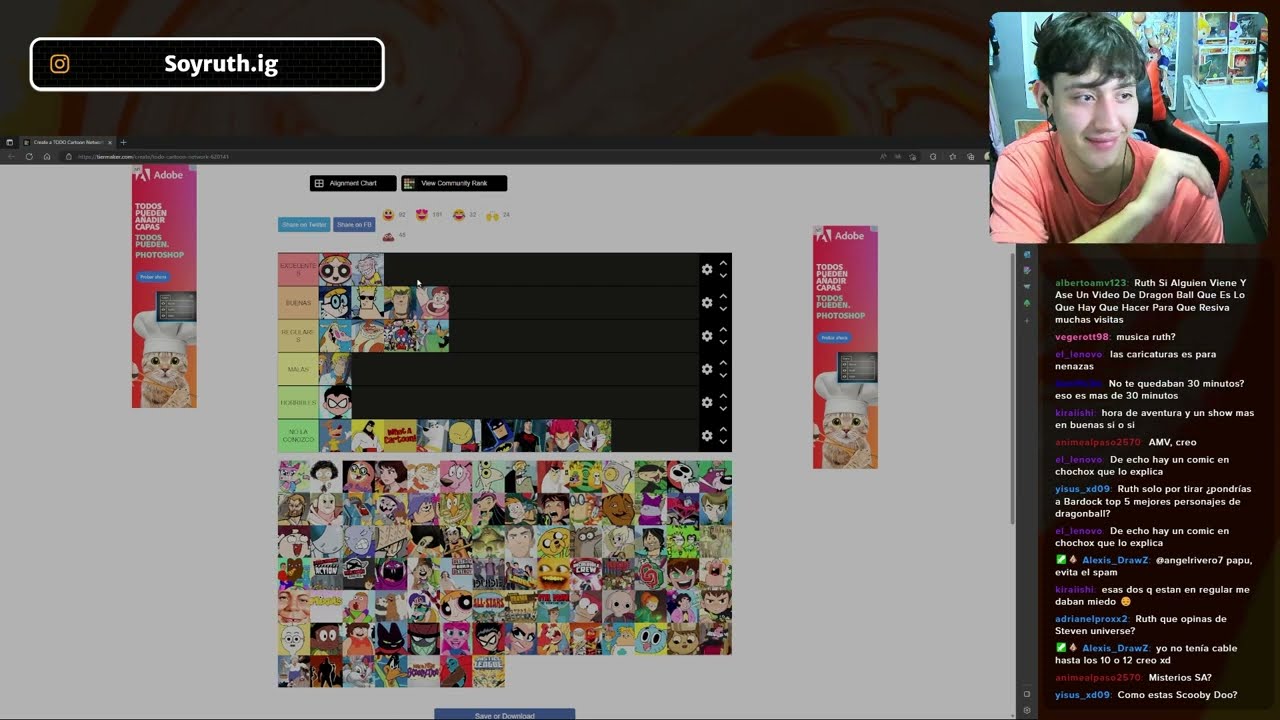Select Teen Titans Go Robin in HORRIBLES
The width and height of the screenshot is (1280, 720).
tap(335, 403)
